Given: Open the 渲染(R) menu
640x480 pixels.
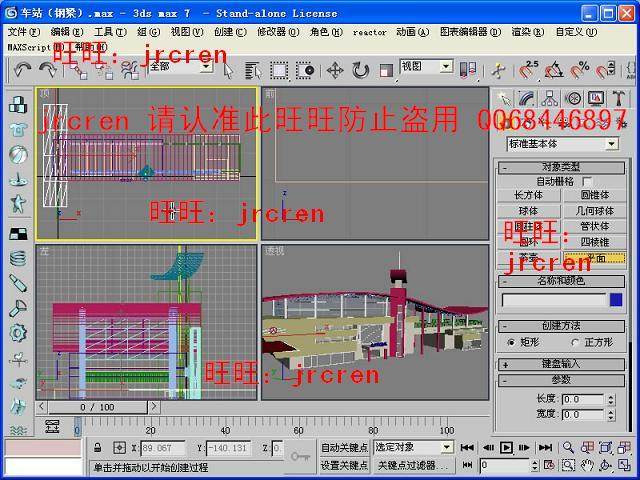Looking at the screenshot, I should pos(528,32).
